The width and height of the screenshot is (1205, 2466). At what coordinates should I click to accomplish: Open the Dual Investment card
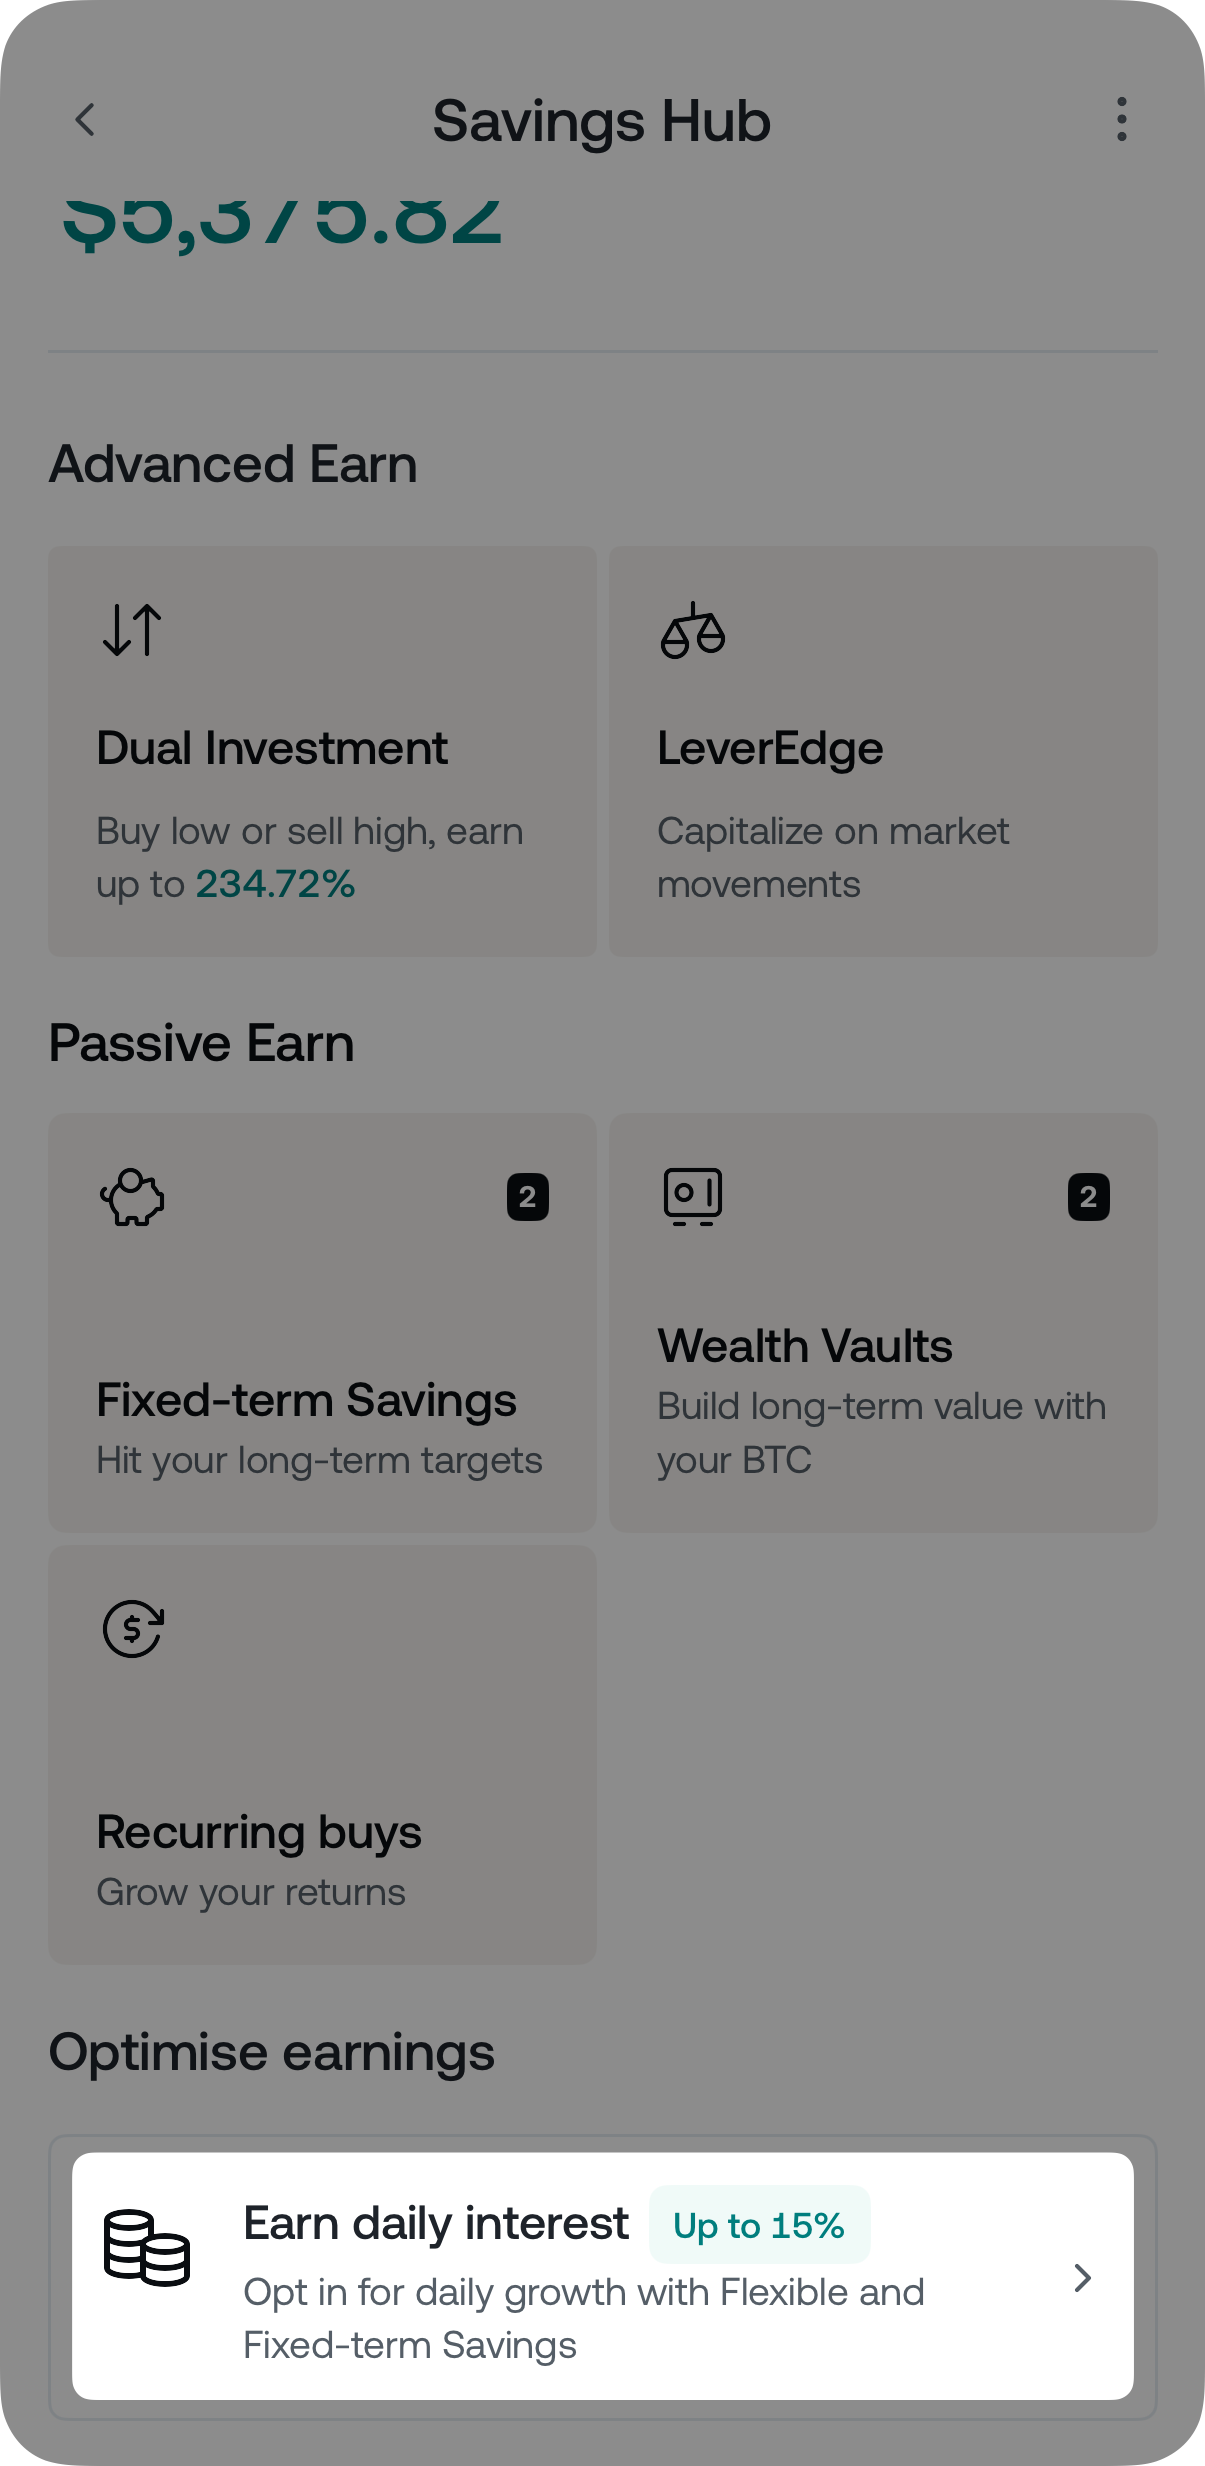(322, 750)
